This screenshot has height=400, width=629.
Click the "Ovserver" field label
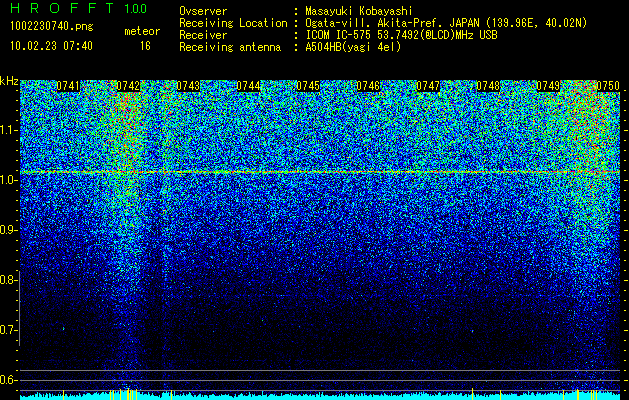pyautogui.click(x=203, y=11)
